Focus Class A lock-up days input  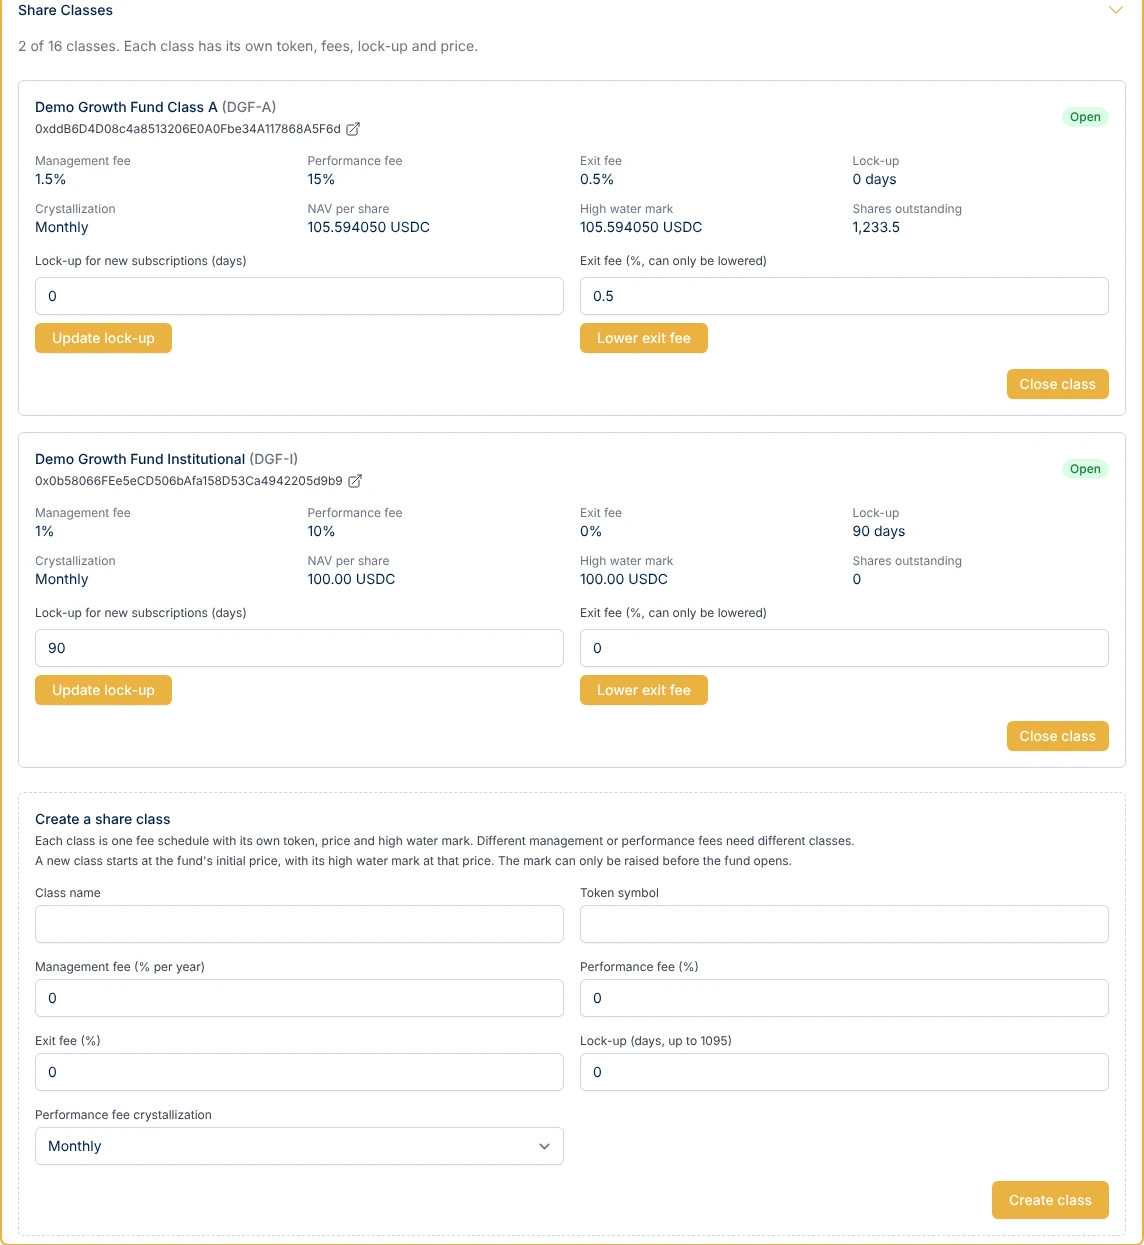tap(299, 296)
